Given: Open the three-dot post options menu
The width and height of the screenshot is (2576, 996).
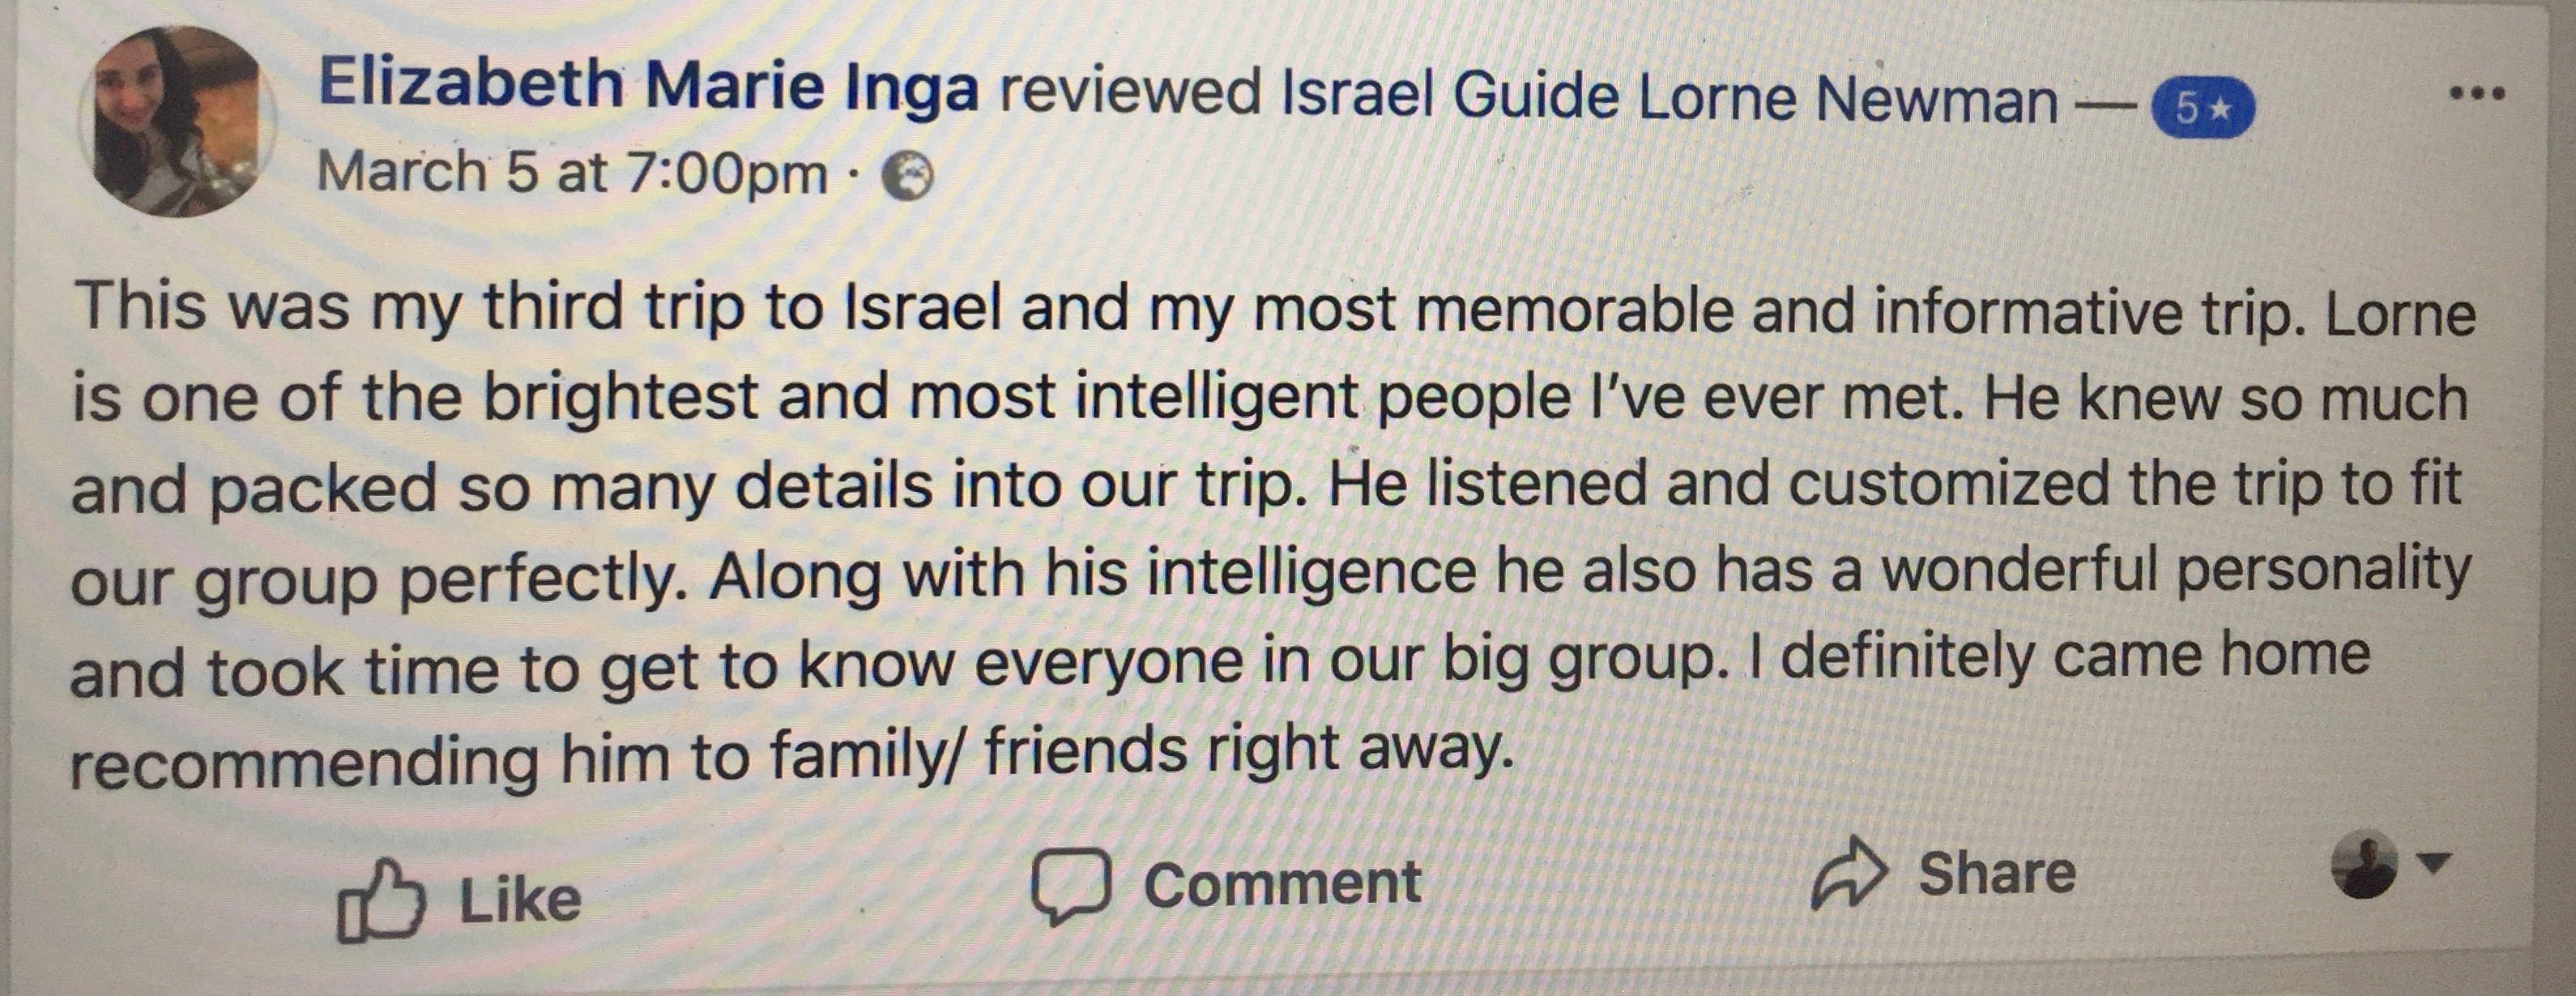Looking at the screenshot, I should pyautogui.click(x=2478, y=95).
